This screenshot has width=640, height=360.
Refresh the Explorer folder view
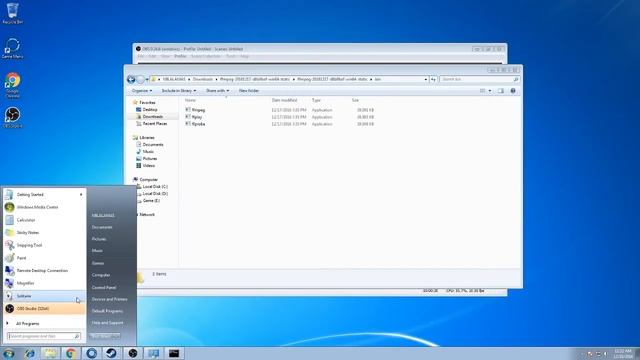433,79
